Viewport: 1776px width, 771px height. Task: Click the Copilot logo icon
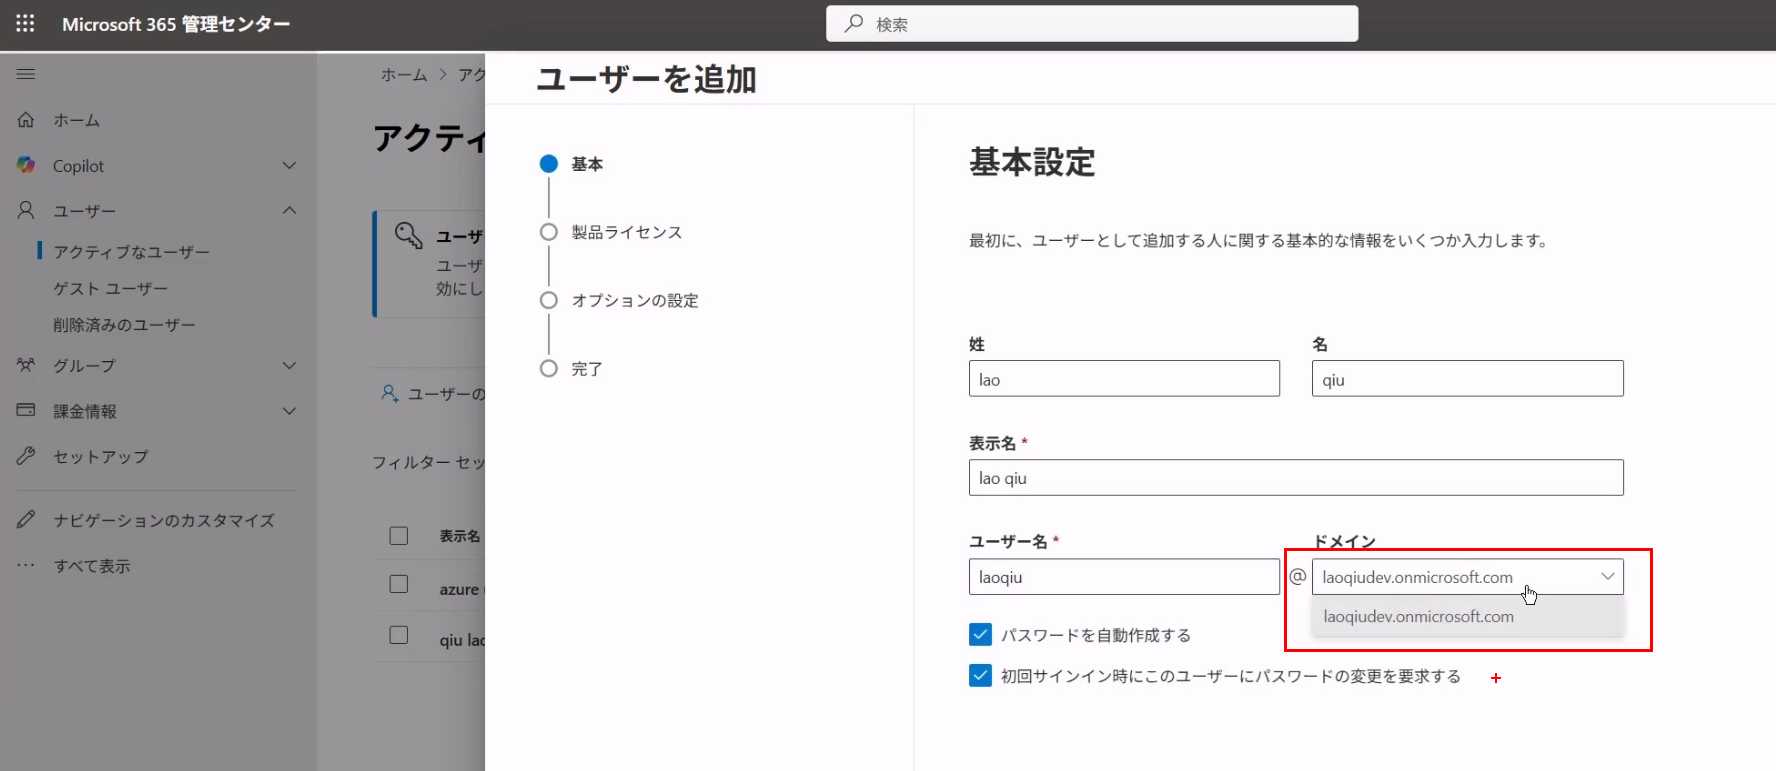point(26,166)
